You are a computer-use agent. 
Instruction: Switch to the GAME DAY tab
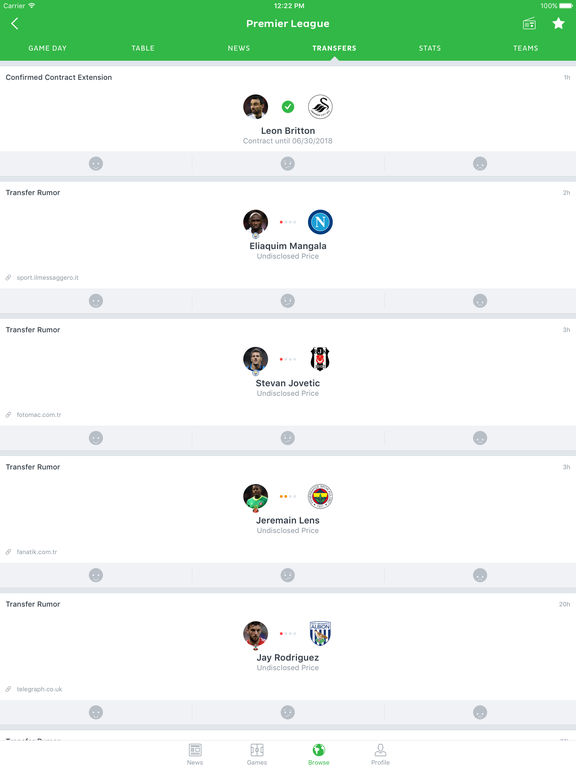tap(48, 48)
